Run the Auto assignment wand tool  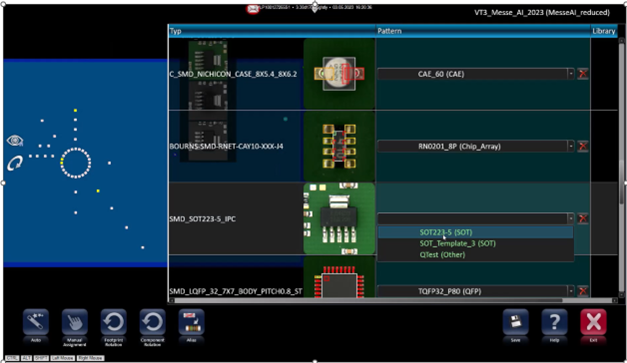[36, 322]
